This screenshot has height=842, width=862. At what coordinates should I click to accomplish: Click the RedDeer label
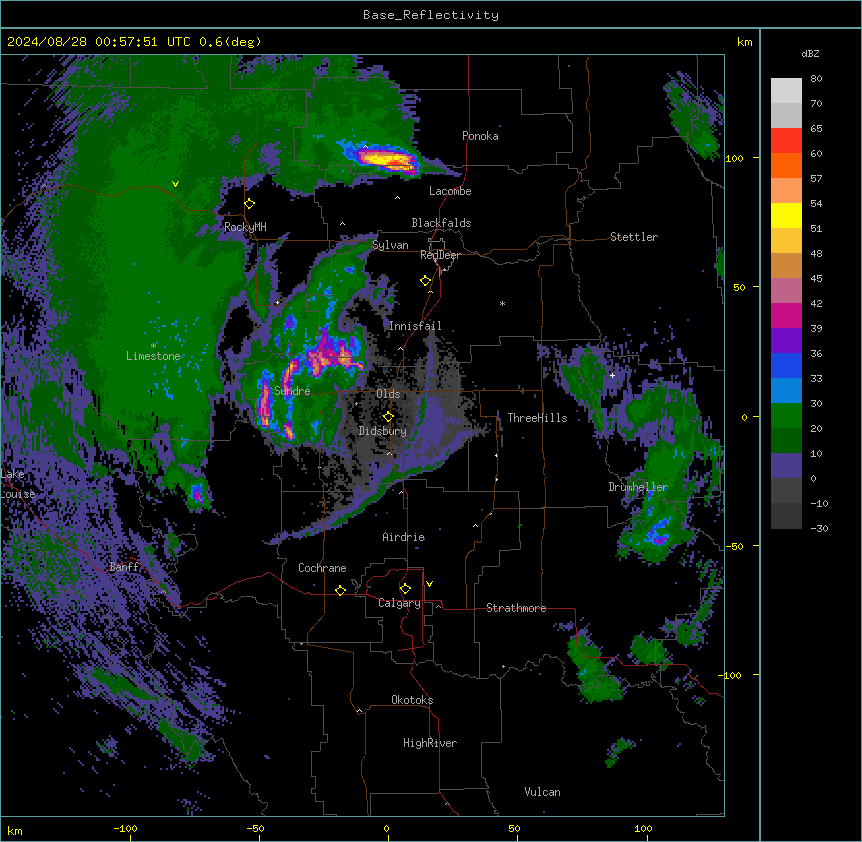(x=440, y=255)
